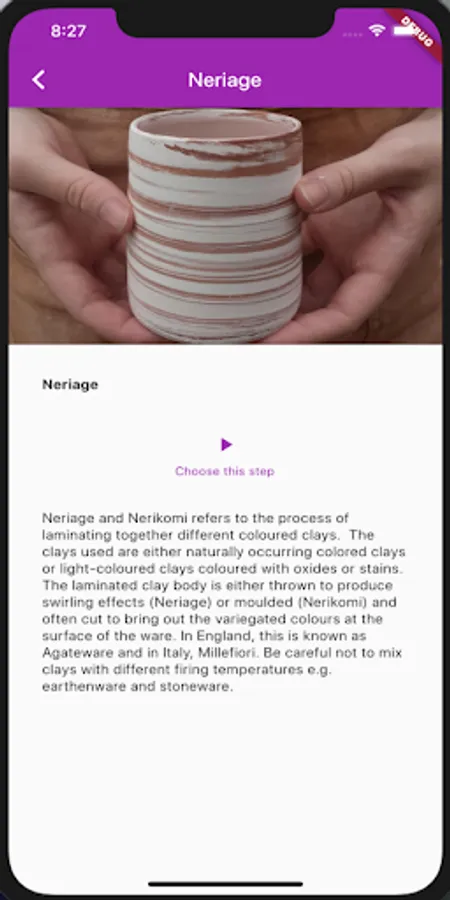Click the purple play triangle icon

[226, 444]
